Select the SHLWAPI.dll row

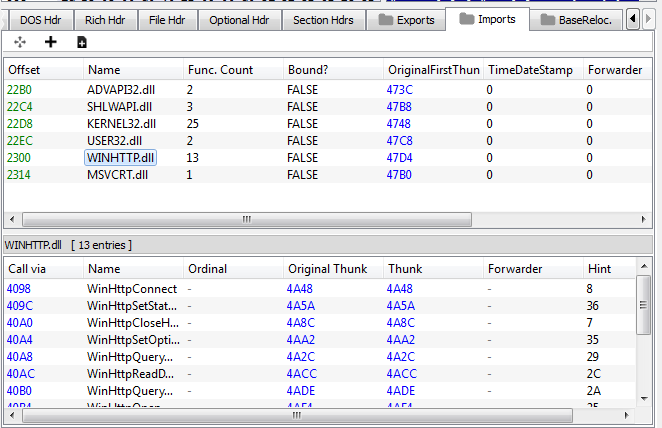coord(328,107)
